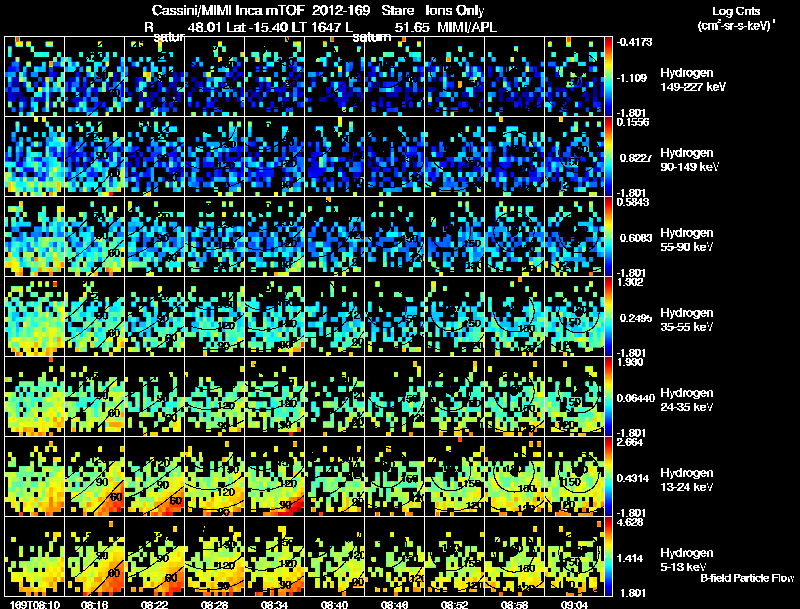Click the '(cm²-sr-s-keV)' units label
The width and height of the screenshot is (800, 609).
735,26
